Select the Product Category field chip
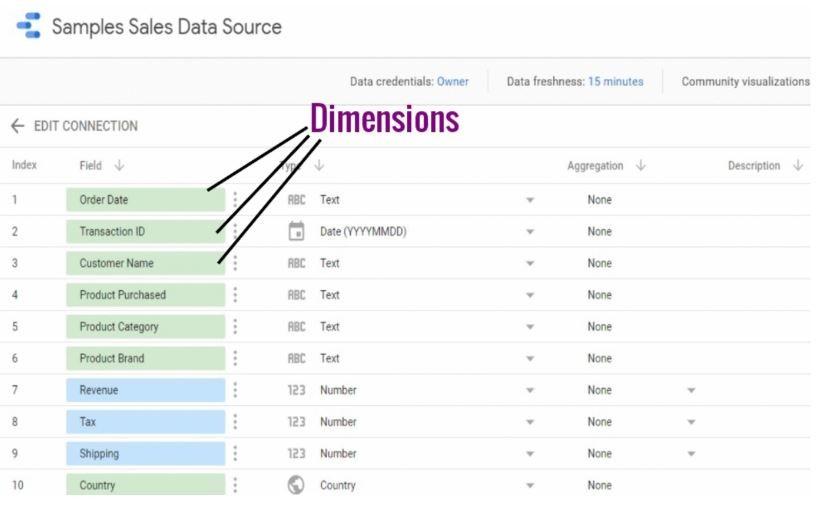This screenshot has width=822, height=508. [x=146, y=327]
